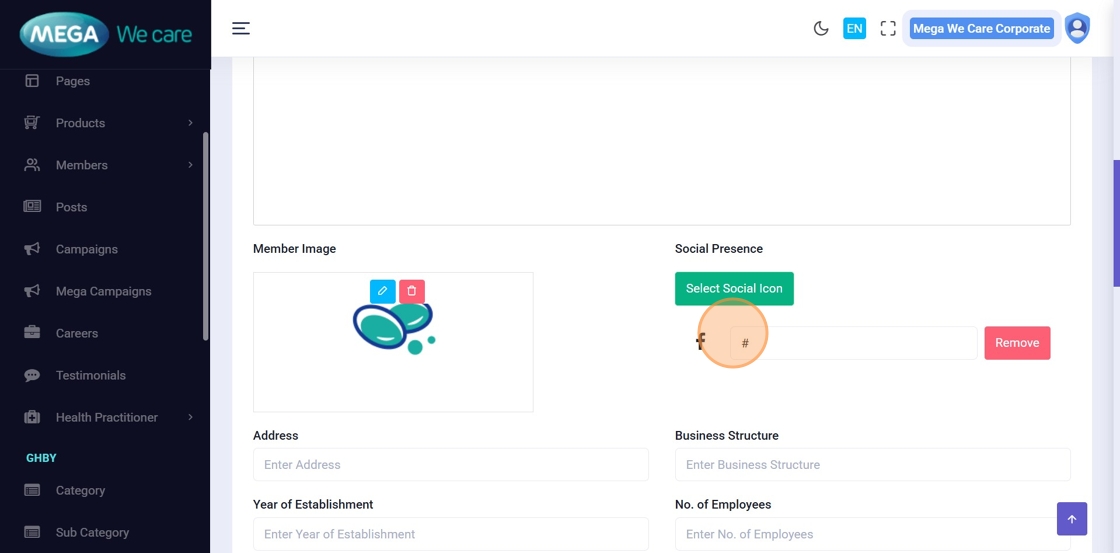This screenshot has width=1120, height=553.
Task: Expand the Health Practitioner submenu
Action: [x=190, y=417]
